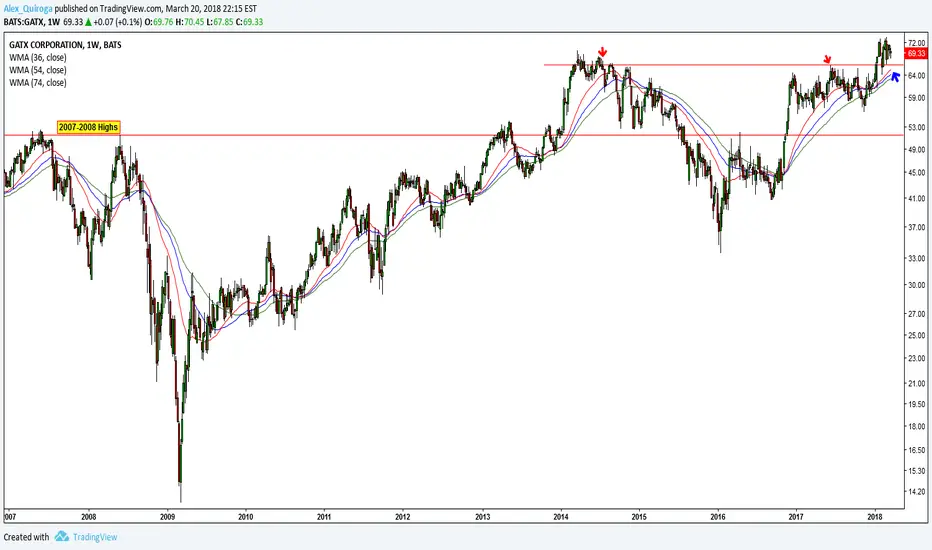This screenshot has height=550, width=932.
Task: Click the '19.50' price axis label
Action: point(917,404)
